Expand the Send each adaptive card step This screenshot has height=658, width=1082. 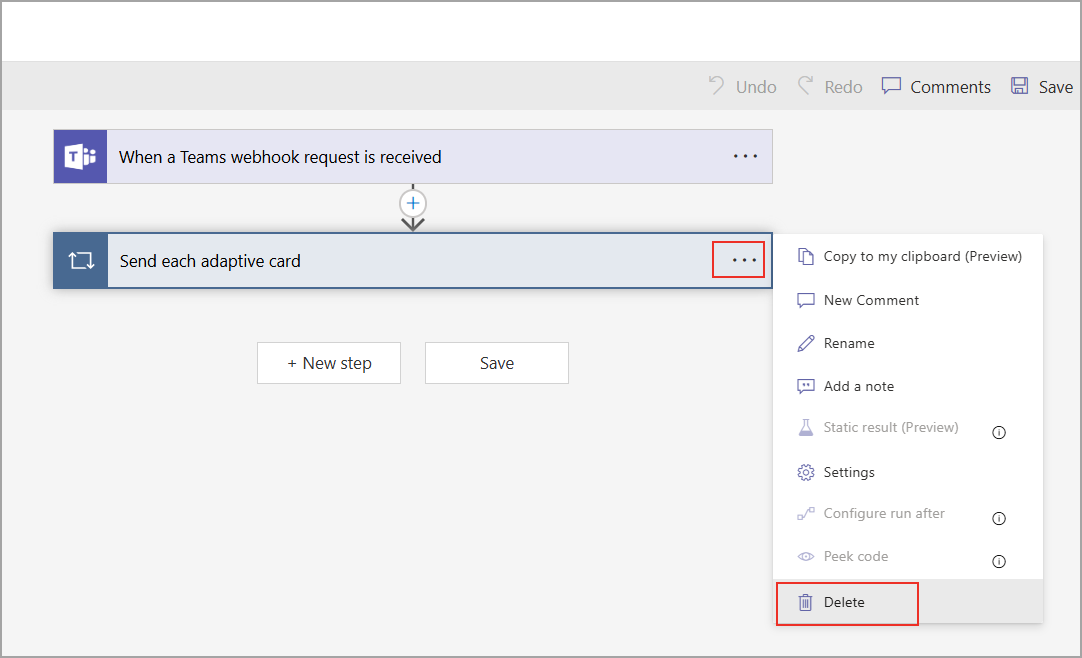(x=400, y=261)
